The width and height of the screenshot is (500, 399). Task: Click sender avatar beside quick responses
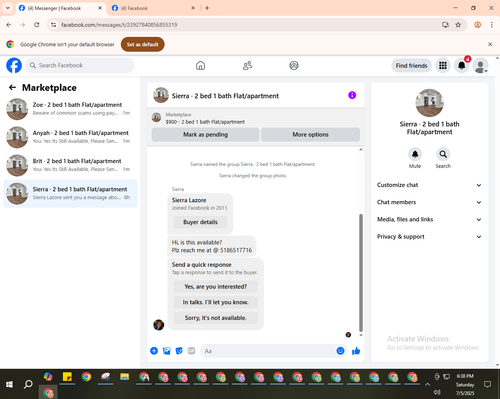click(159, 324)
